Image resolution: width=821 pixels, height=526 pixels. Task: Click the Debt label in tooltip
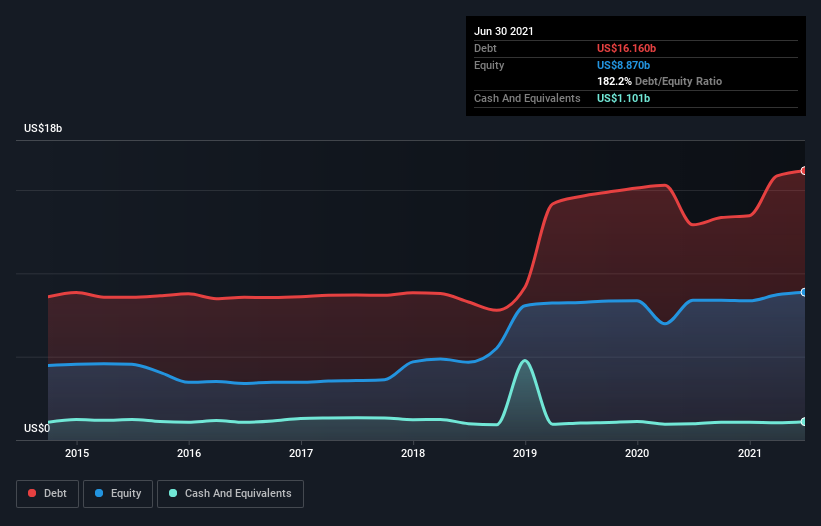tap(485, 48)
